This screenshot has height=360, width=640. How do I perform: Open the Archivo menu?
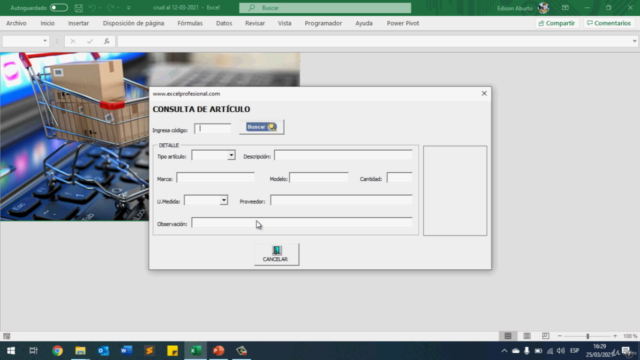[16, 23]
